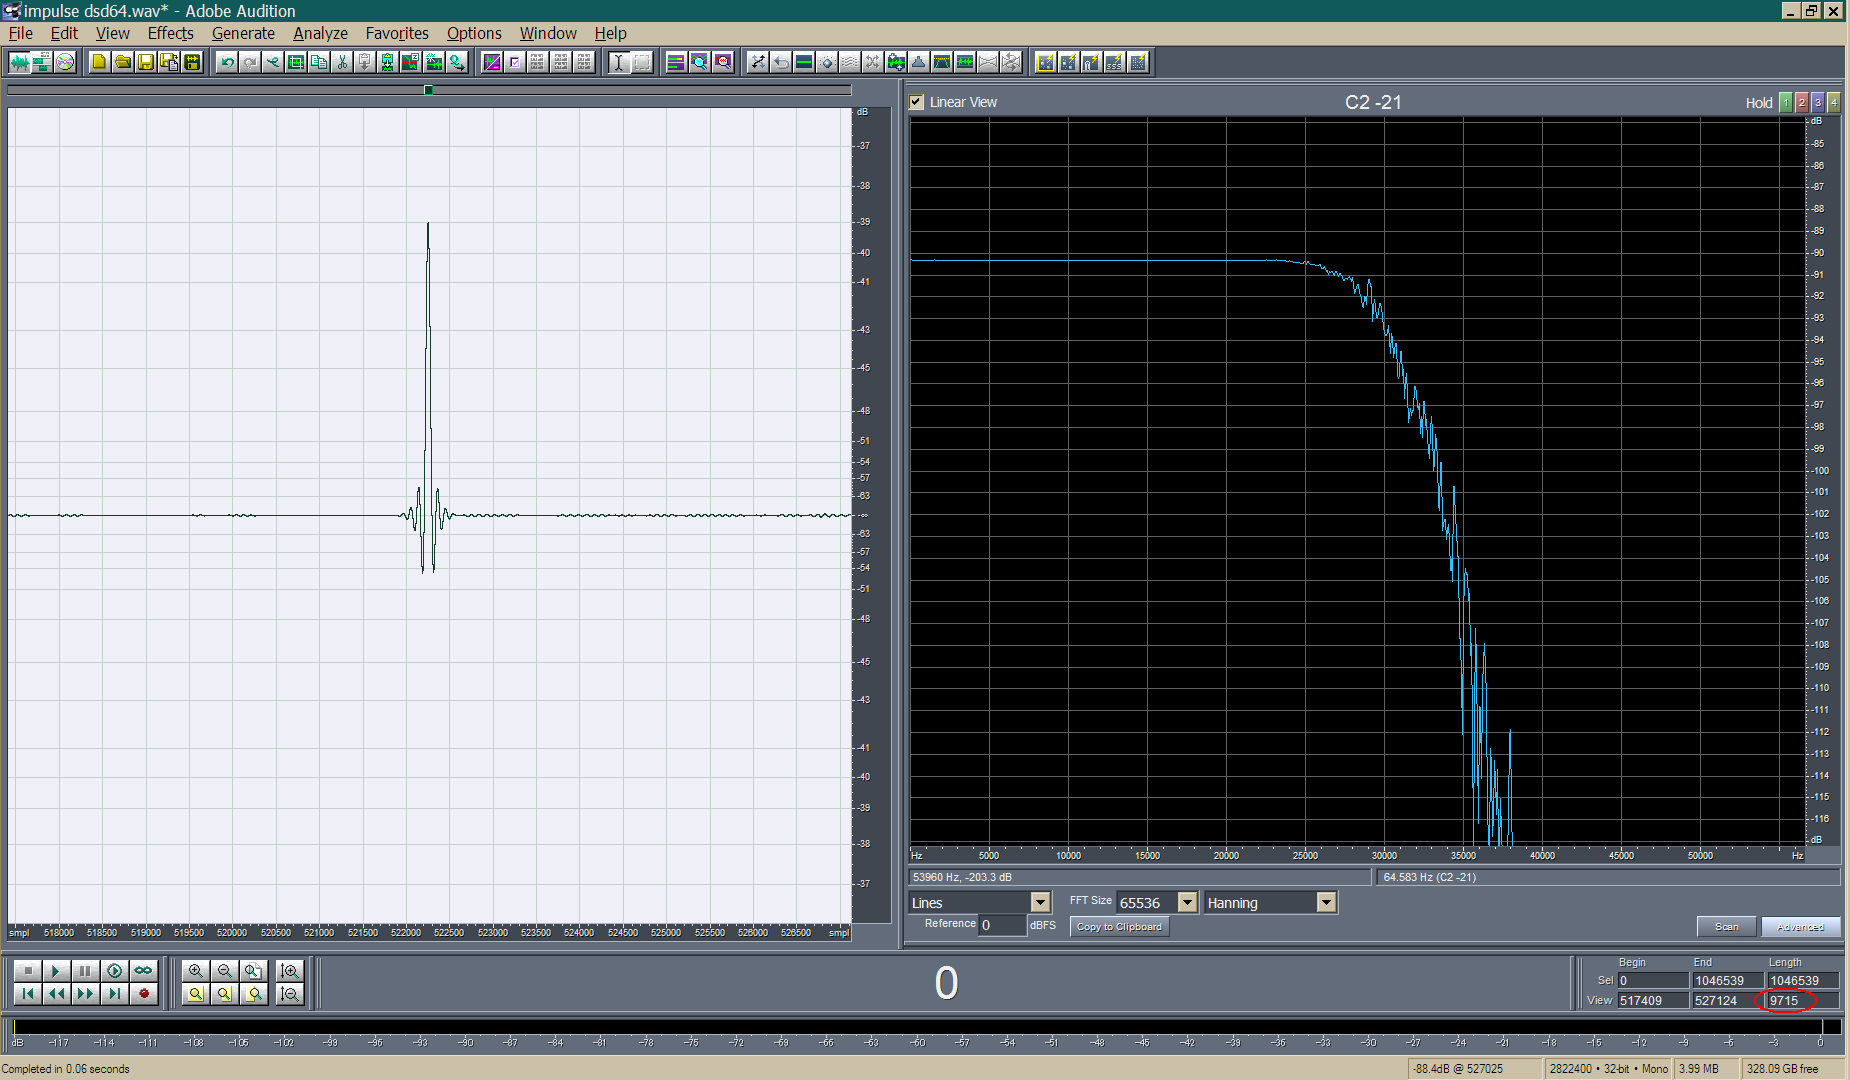Crop the selection with the crop icon
1850x1080 pixels.
pos(296,62)
